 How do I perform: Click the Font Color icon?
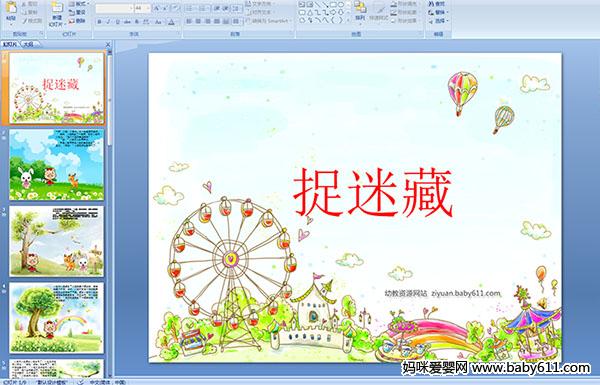[x=171, y=22]
